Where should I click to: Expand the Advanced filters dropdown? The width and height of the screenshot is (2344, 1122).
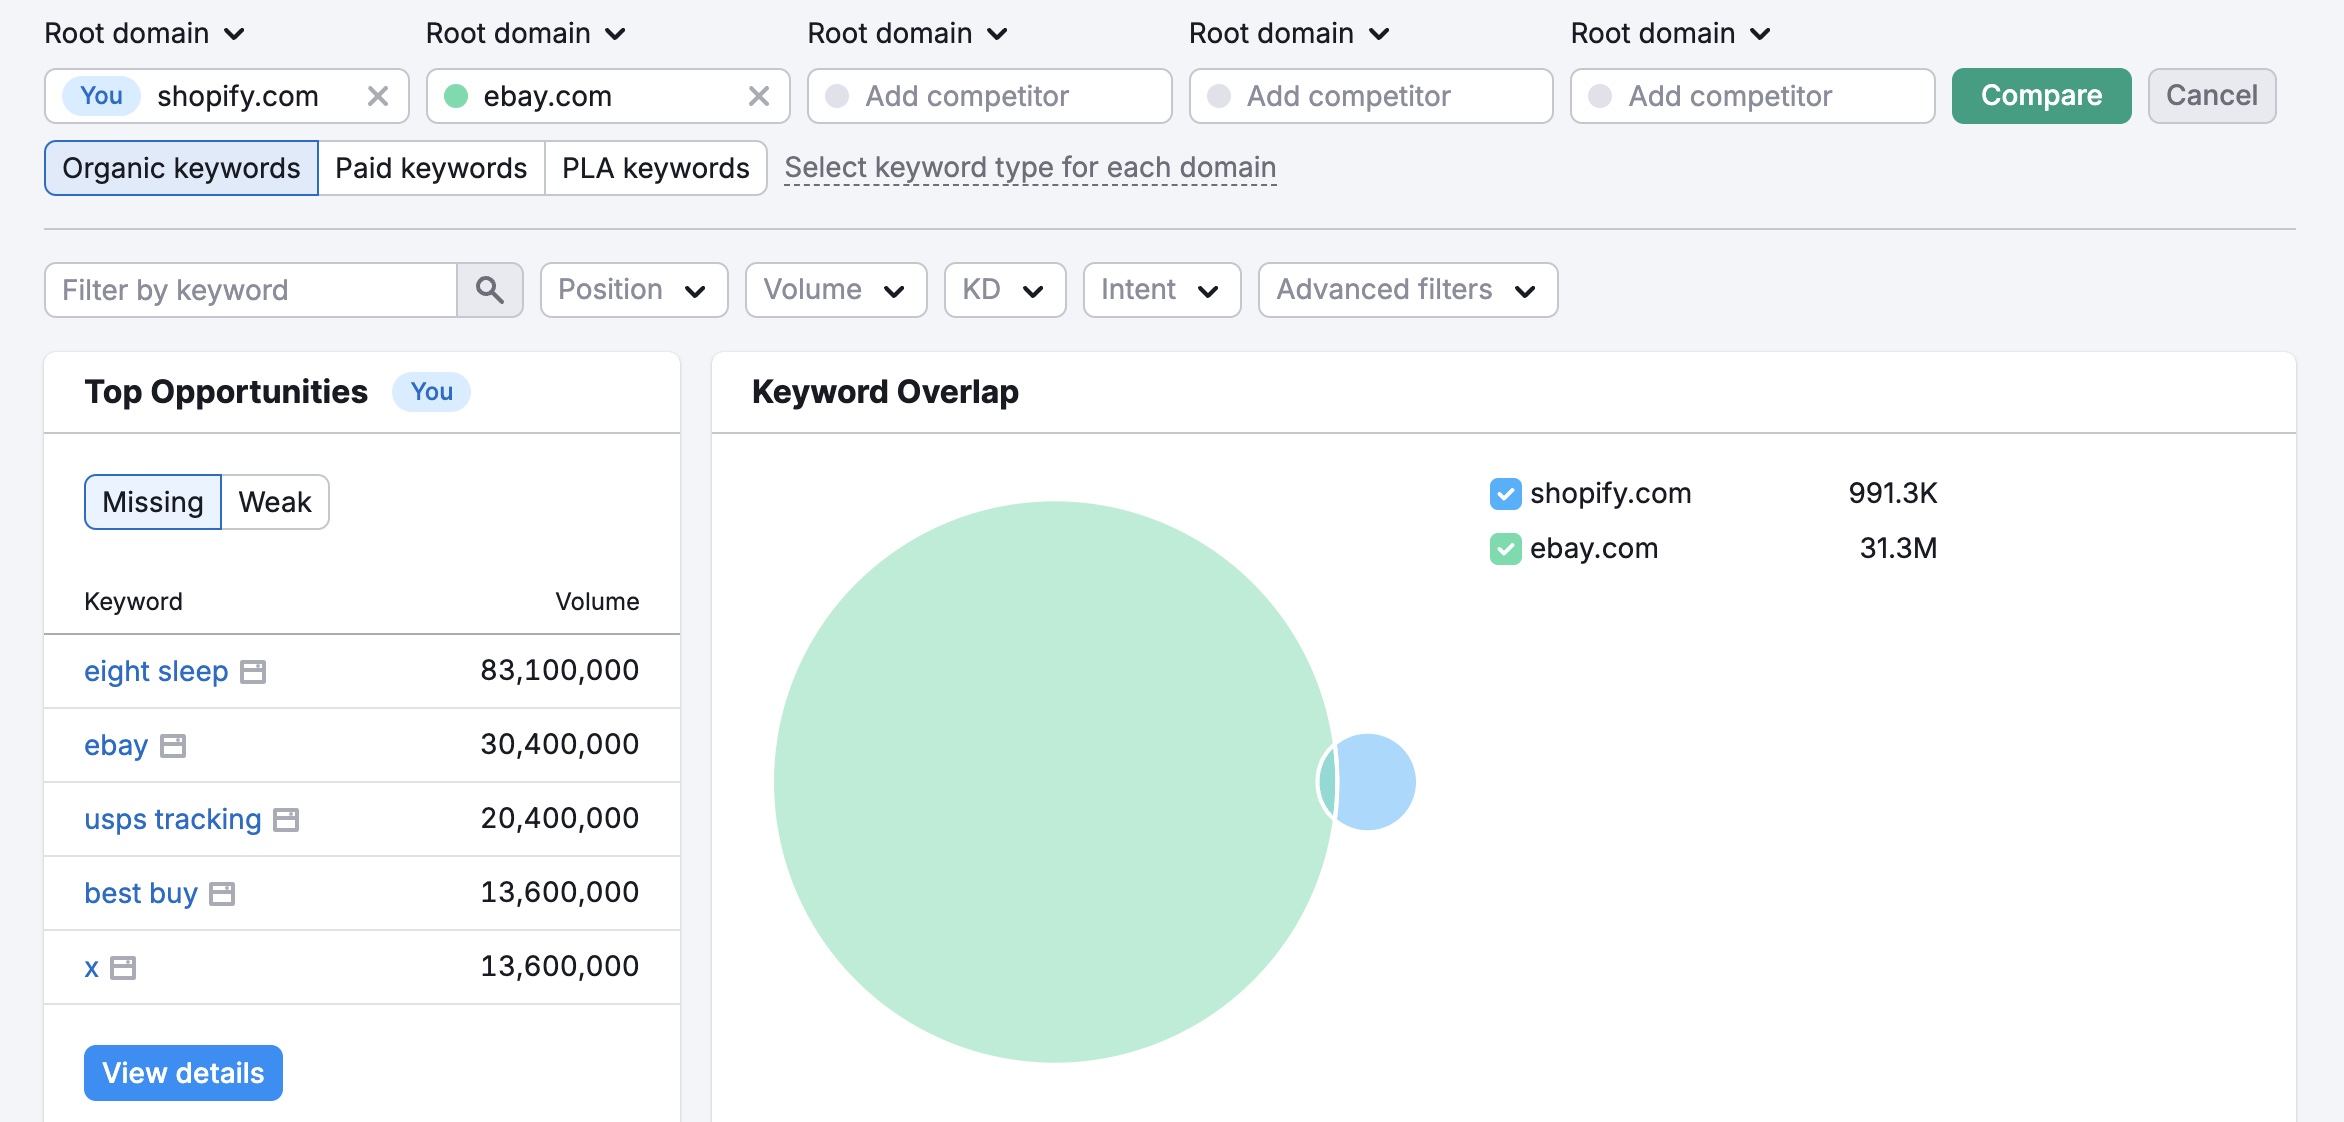[x=1408, y=290]
